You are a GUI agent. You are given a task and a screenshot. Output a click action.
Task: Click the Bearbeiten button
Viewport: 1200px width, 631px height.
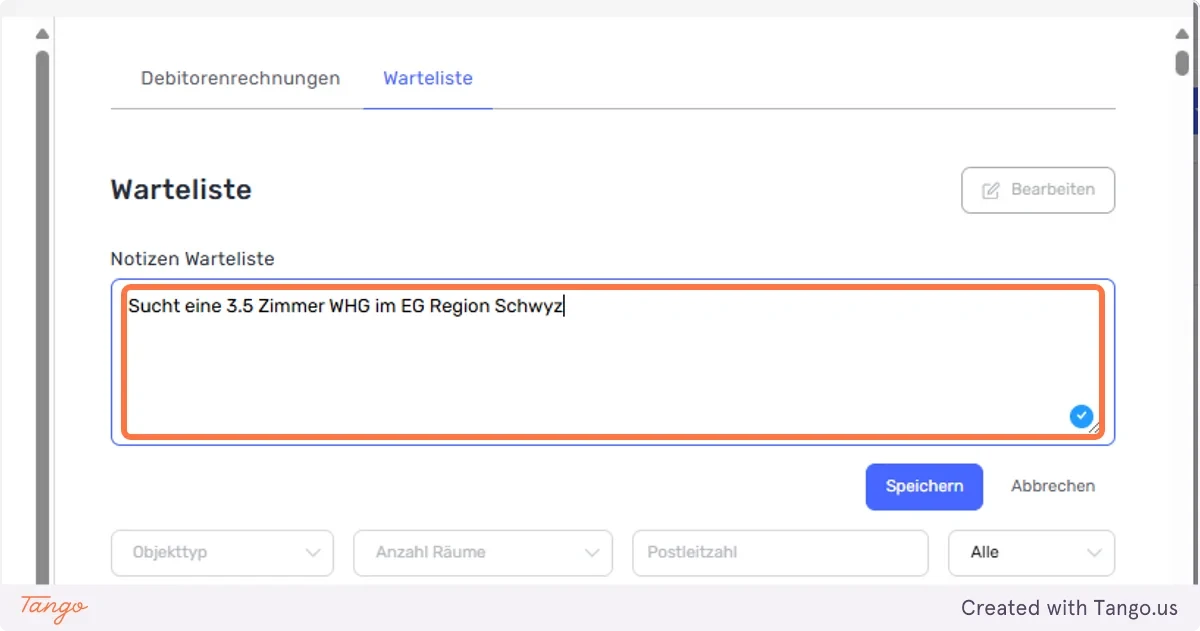click(x=1038, y=190)
